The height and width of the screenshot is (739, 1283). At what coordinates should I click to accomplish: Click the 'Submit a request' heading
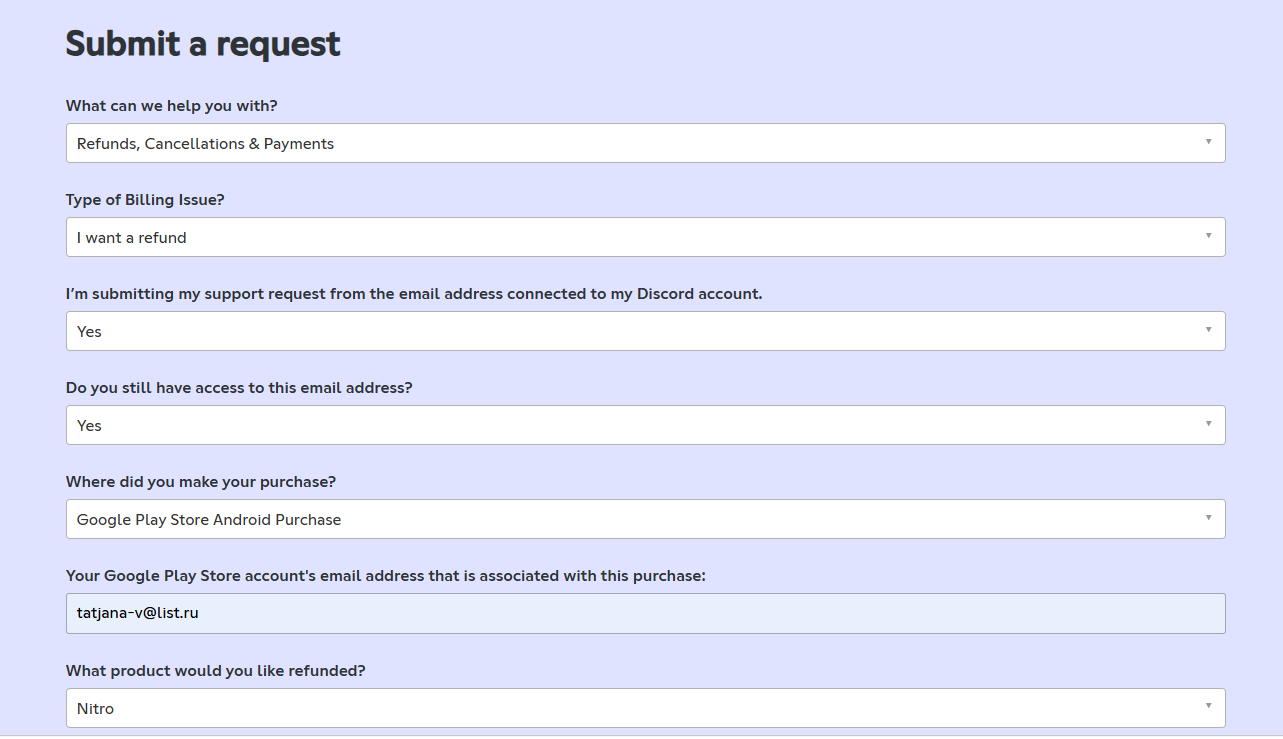coord(203,44)
